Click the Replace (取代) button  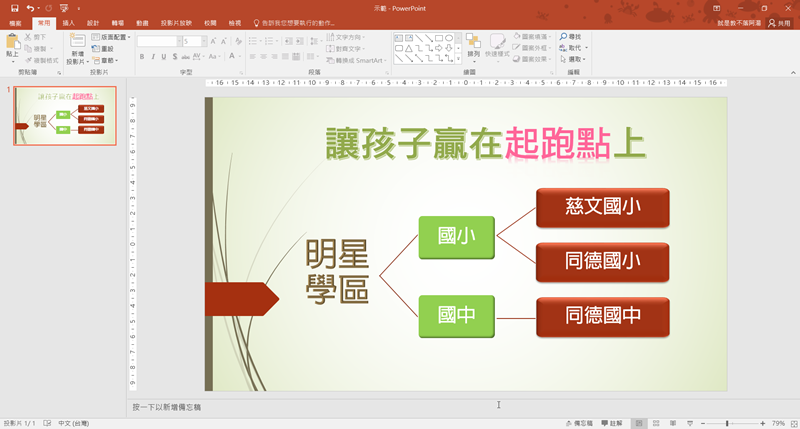[x=573, y=48]
